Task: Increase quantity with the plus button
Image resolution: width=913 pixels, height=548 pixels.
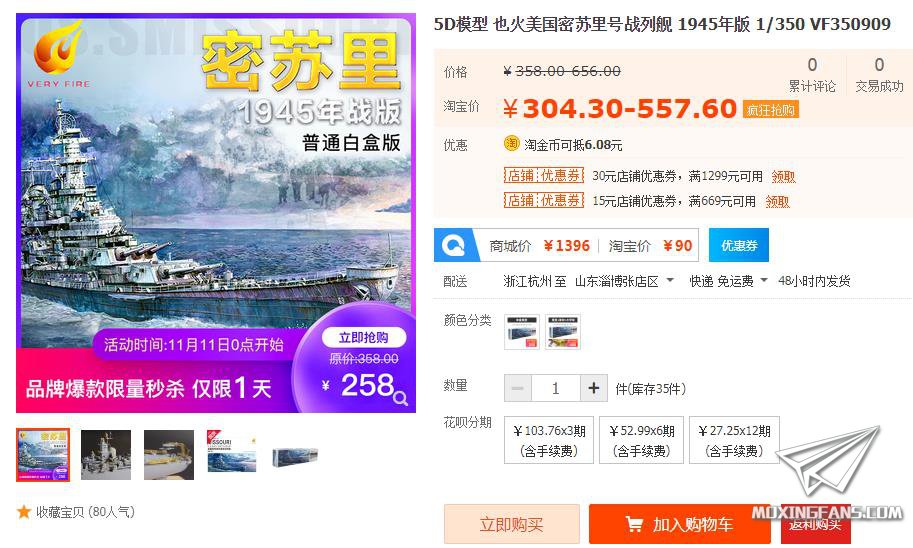Action: tap(593, 388)
